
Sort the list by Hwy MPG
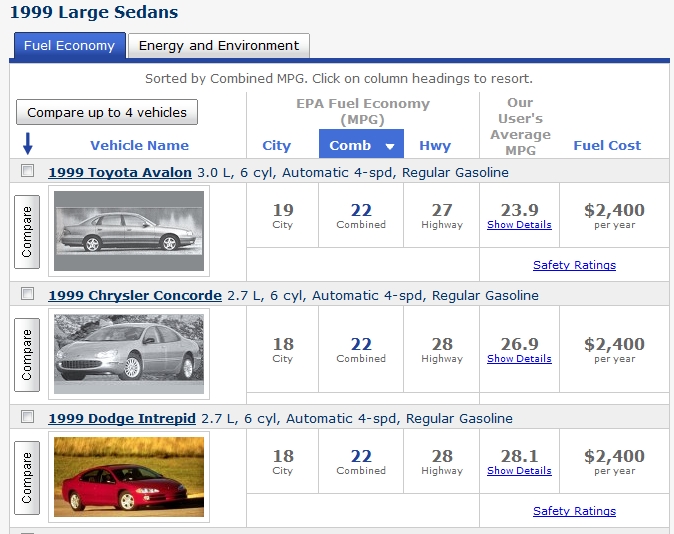click(435, 145)
